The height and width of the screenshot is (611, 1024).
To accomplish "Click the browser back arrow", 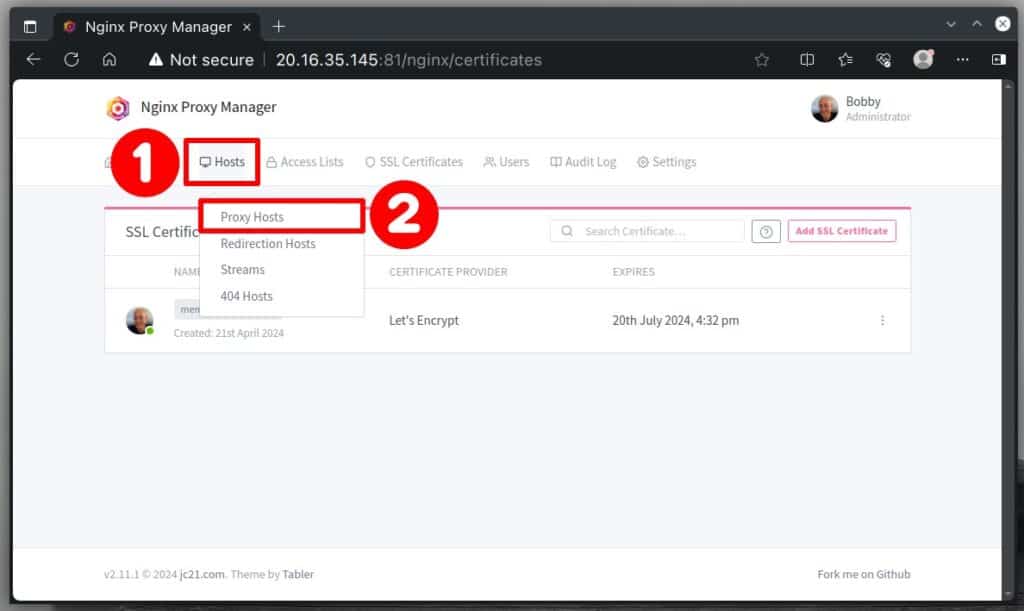I will (x=33, y=59).
